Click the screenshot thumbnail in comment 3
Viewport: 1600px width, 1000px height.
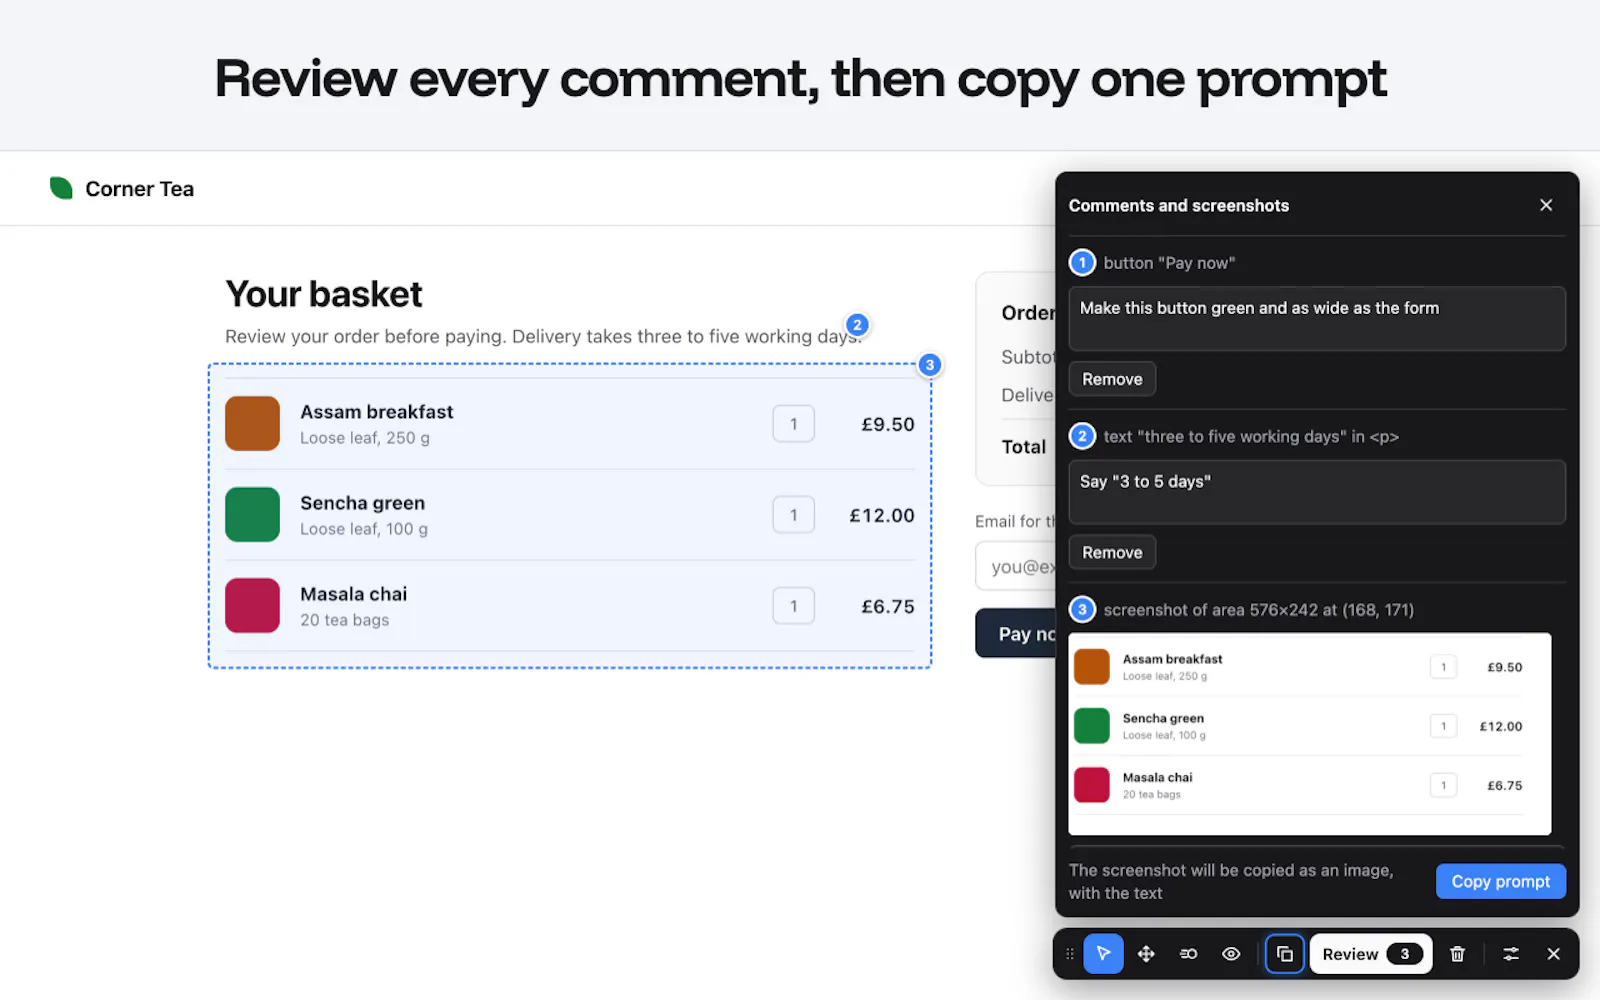click(1310, 734)
